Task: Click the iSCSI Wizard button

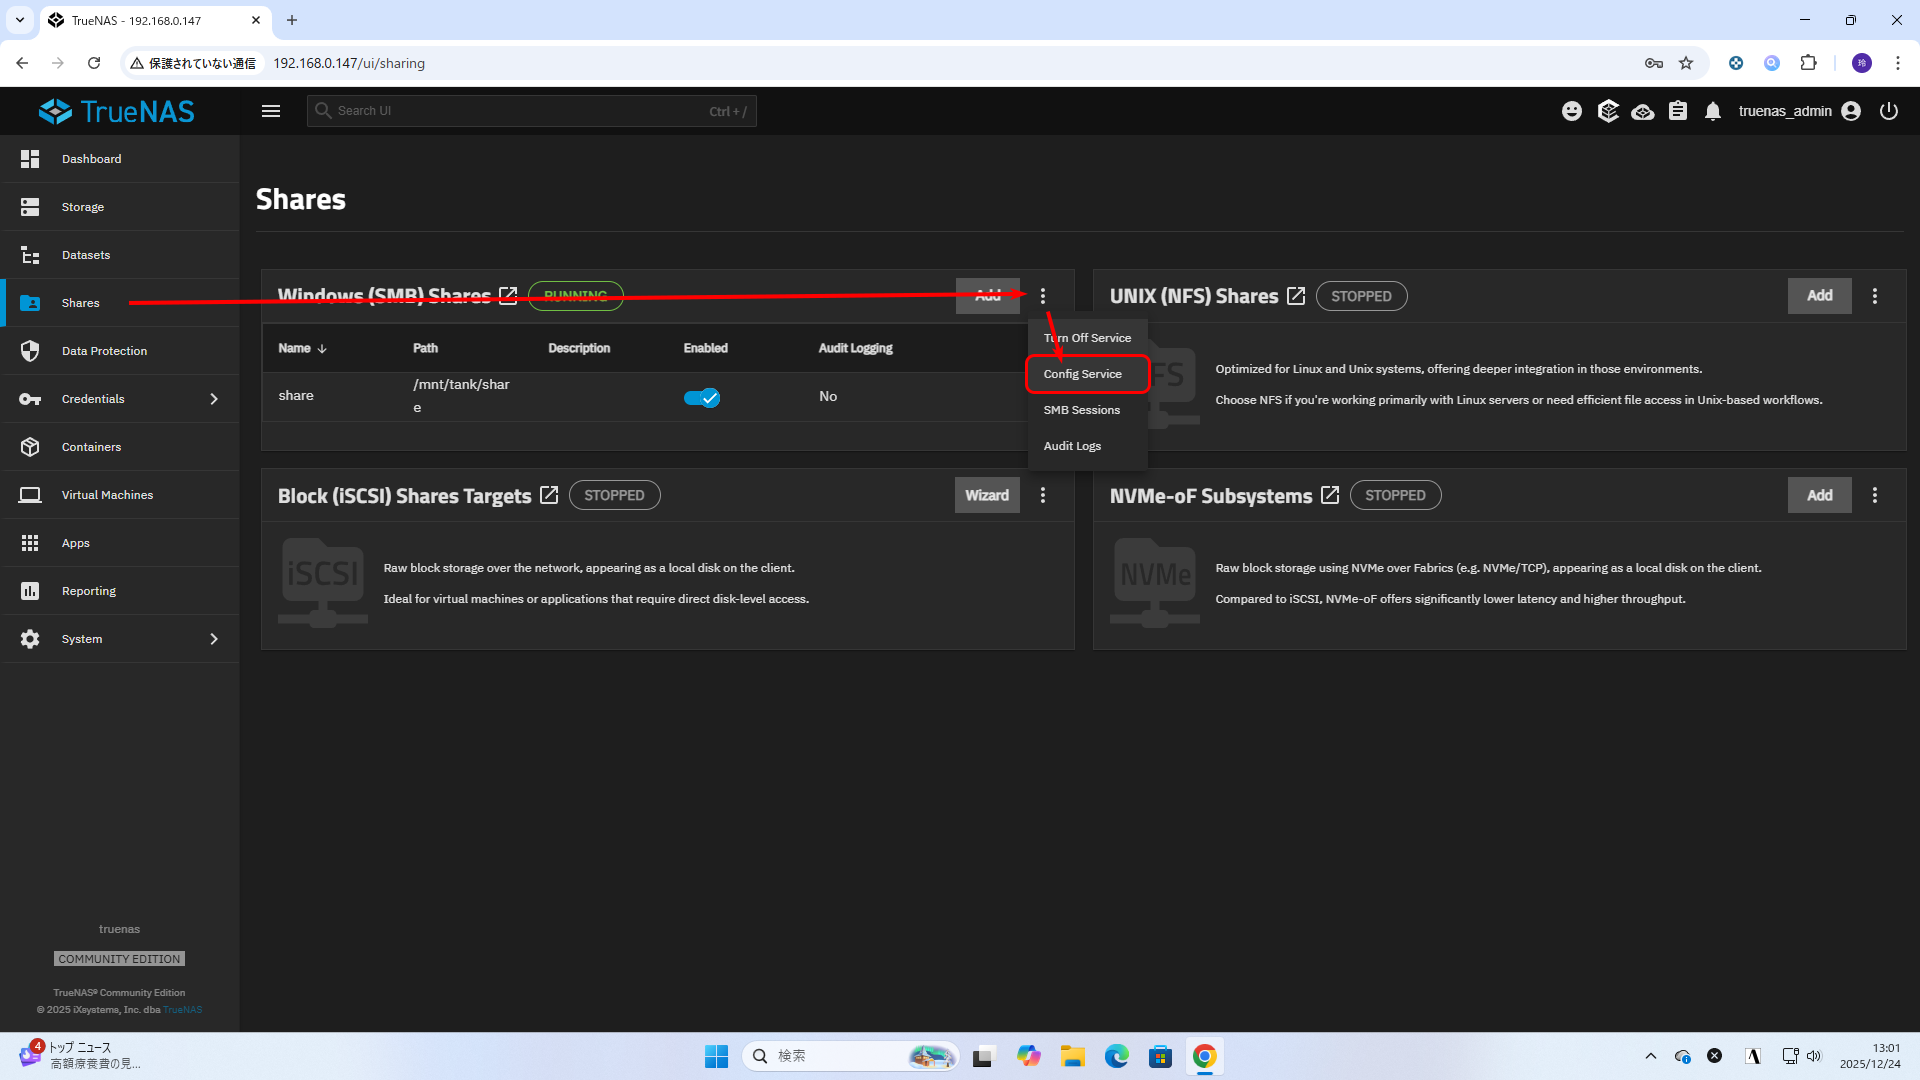Action: [x=987, y=495]
